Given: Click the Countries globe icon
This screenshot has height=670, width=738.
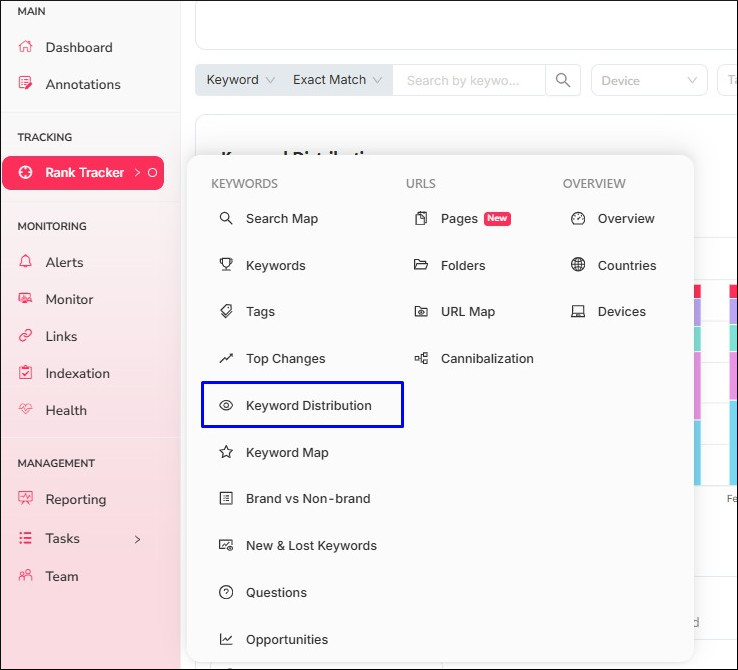Looking at the screenshot, I should click(x=578, y=264).
